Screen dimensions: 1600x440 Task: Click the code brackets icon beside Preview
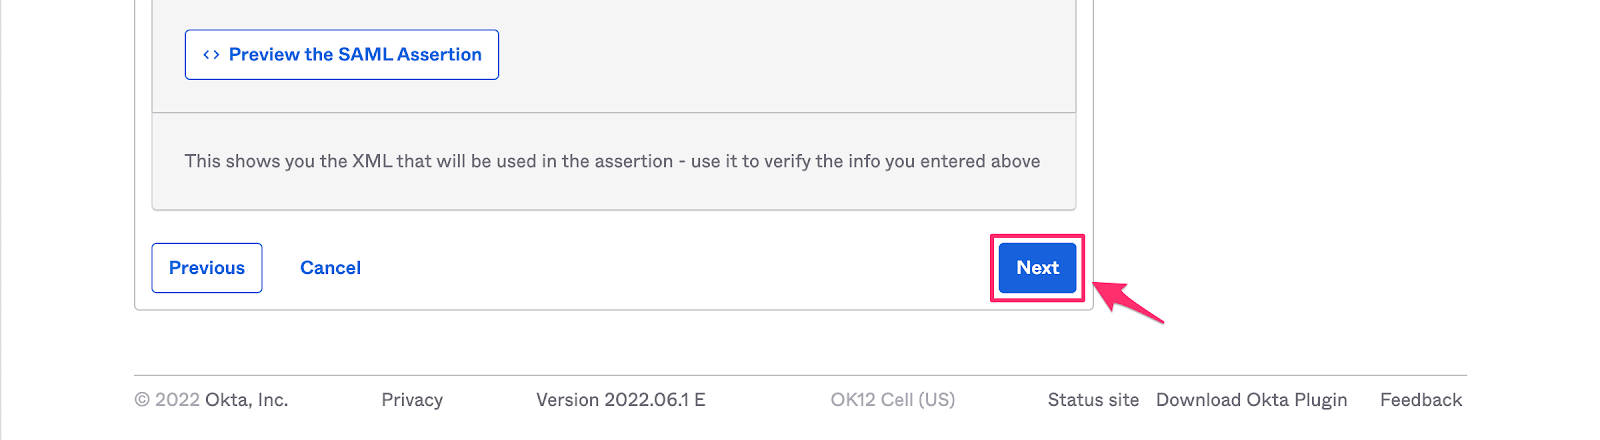click(x=211, y=55)
